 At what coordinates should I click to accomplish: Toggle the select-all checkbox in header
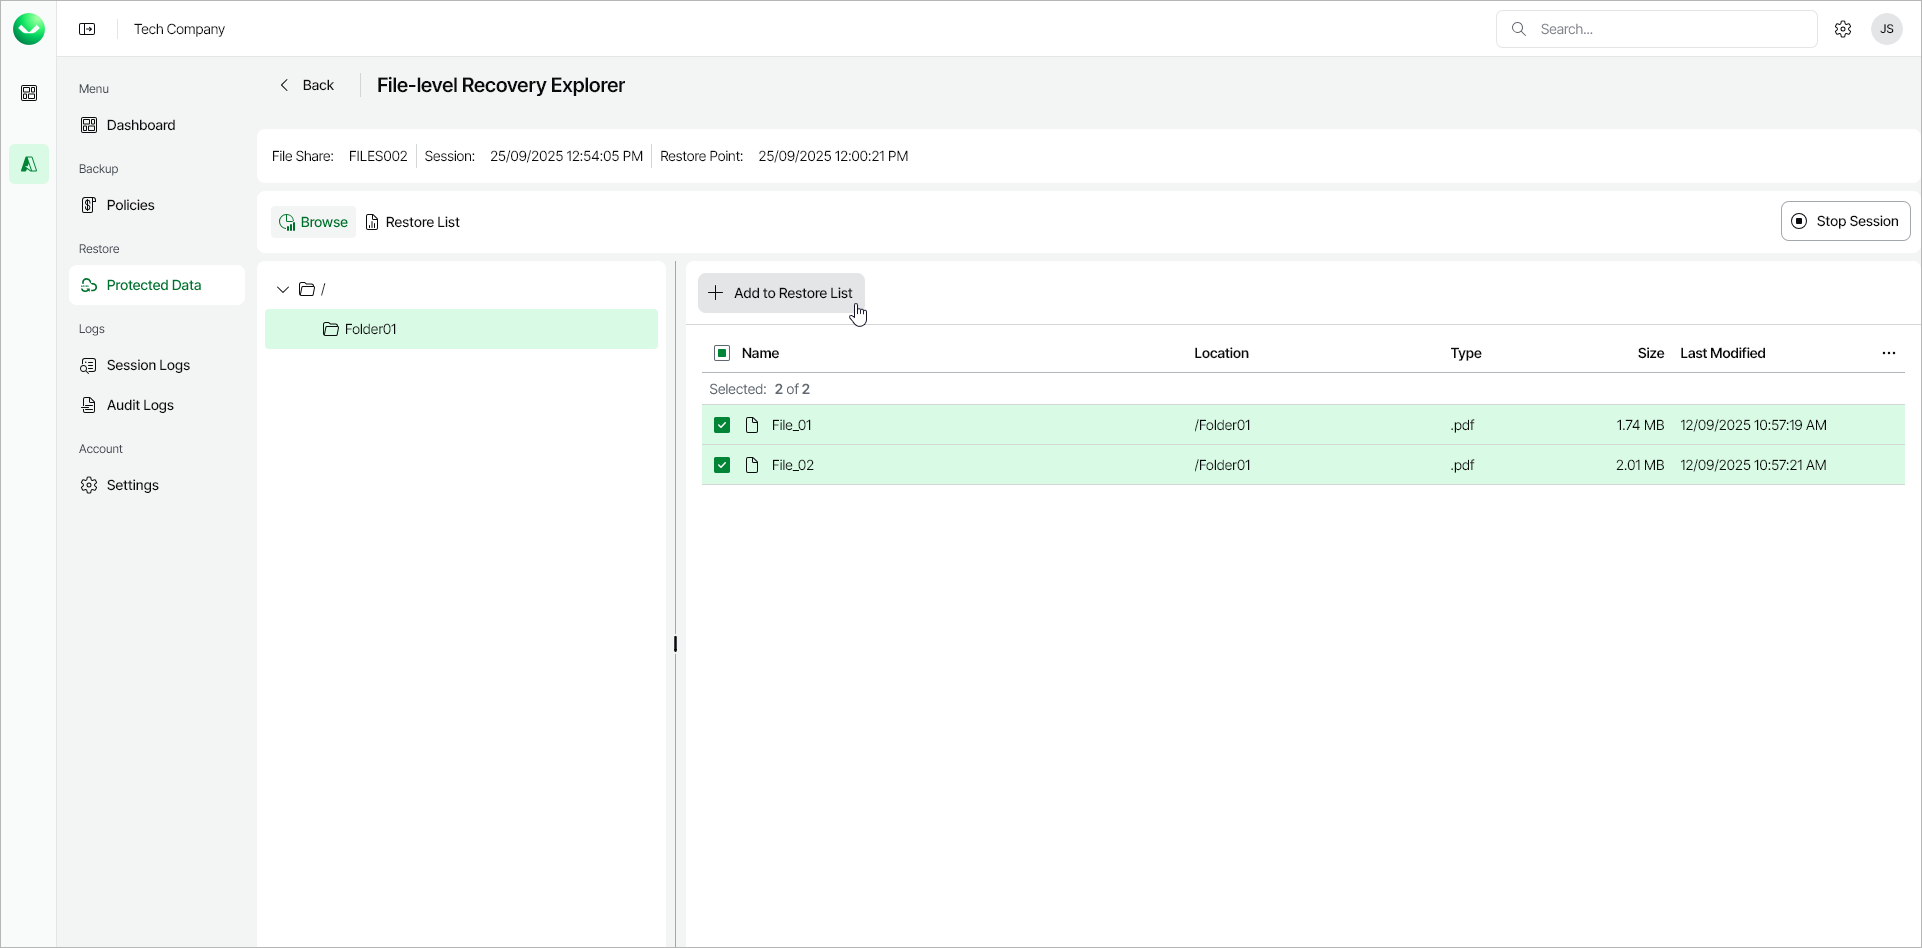(722, 353)
